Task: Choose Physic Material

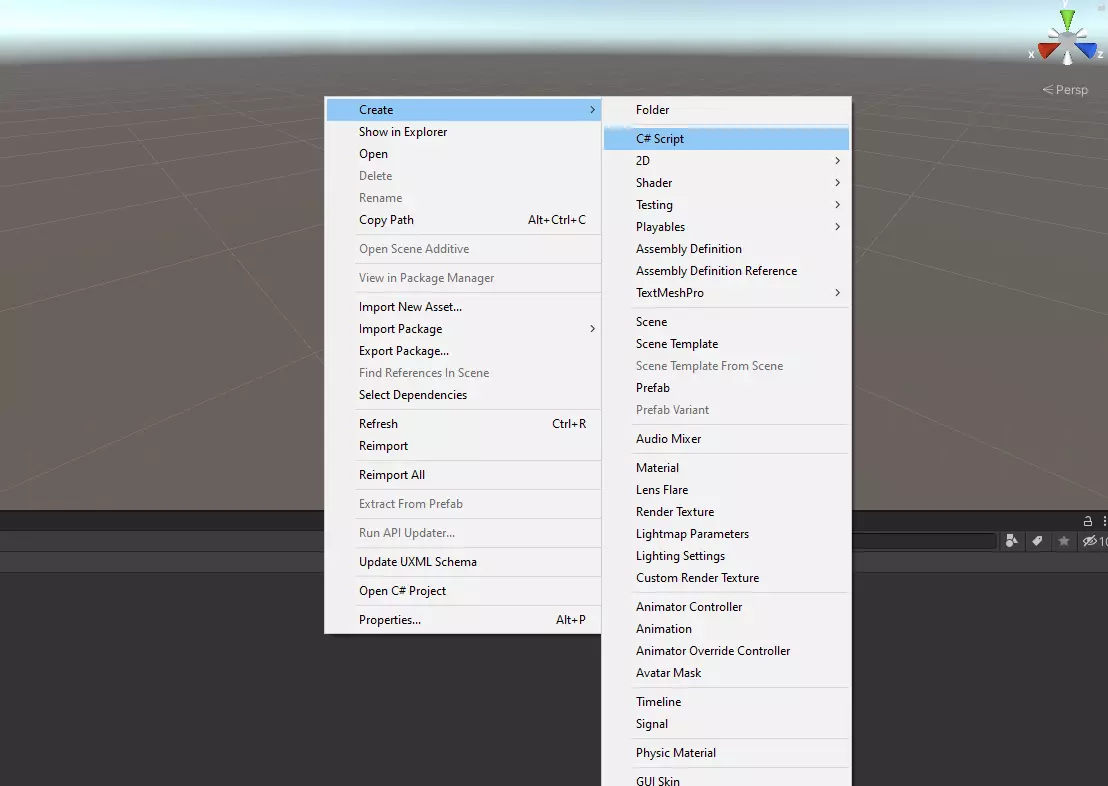Action: 726,753
